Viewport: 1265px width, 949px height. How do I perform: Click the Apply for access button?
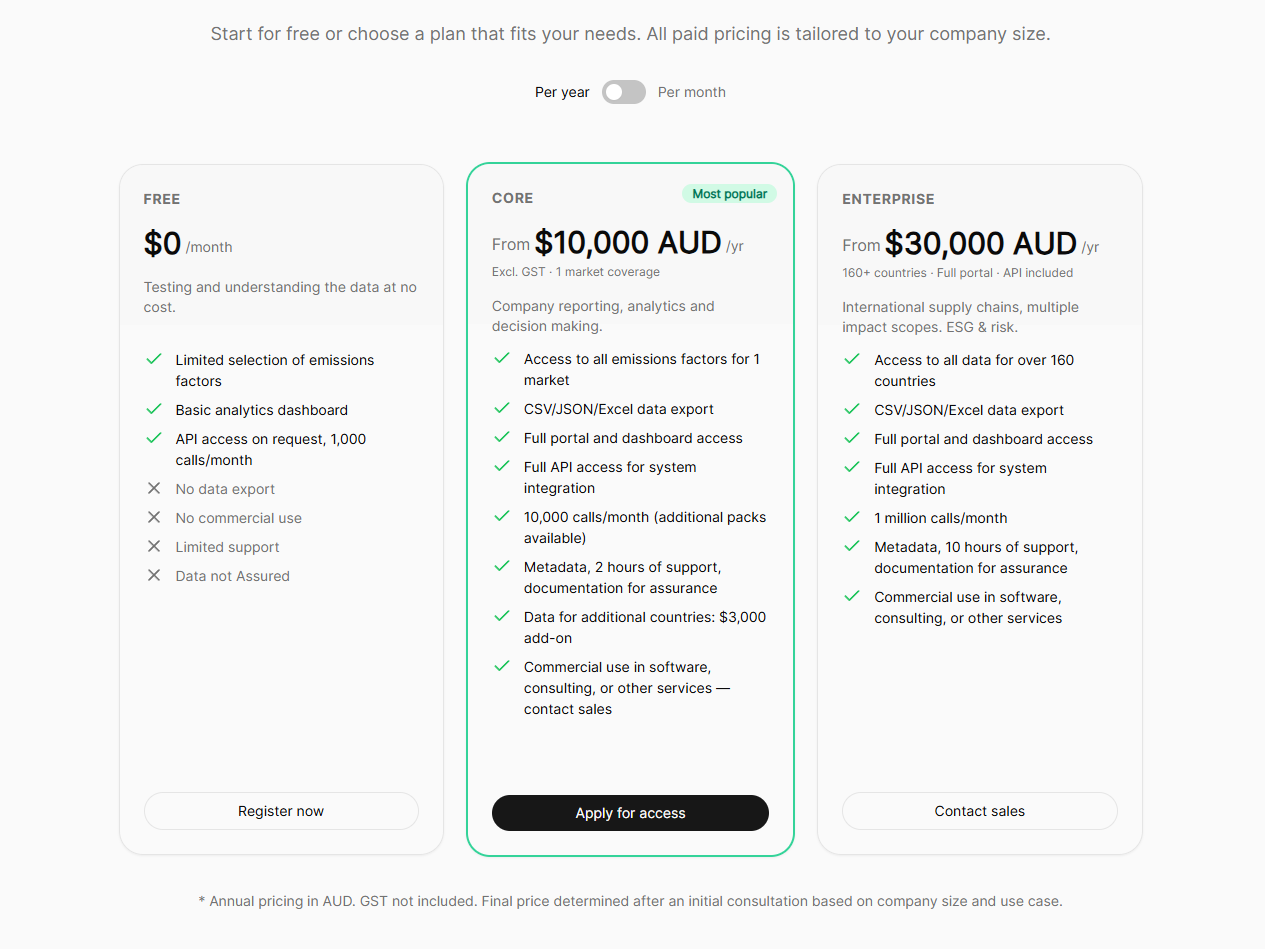tap(630, 813)
